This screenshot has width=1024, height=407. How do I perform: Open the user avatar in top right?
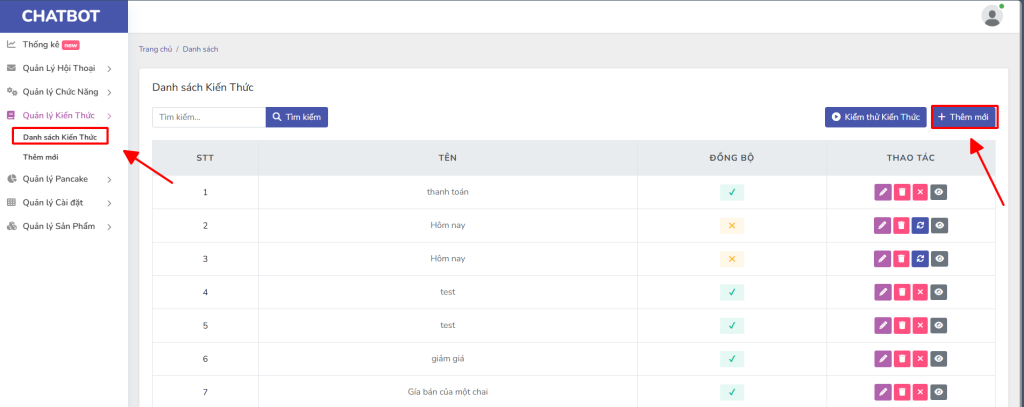point(992,15)
